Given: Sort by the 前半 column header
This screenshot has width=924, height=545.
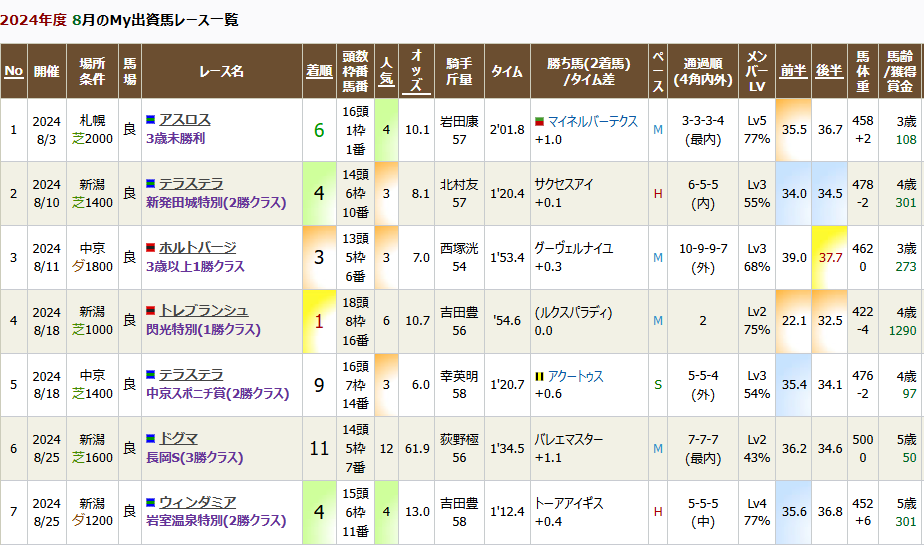Looking at the screenshot, I should click(794, 71).
